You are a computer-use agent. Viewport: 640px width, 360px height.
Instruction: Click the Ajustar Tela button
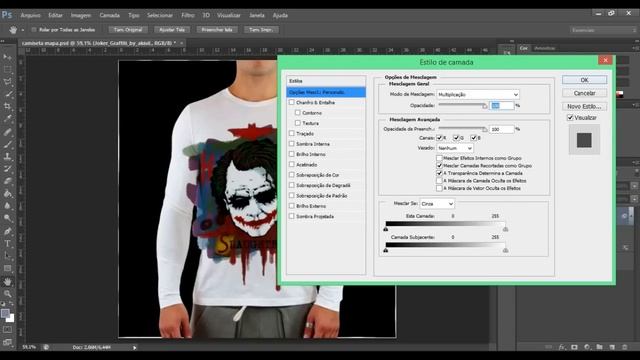[x=172, y=30]
